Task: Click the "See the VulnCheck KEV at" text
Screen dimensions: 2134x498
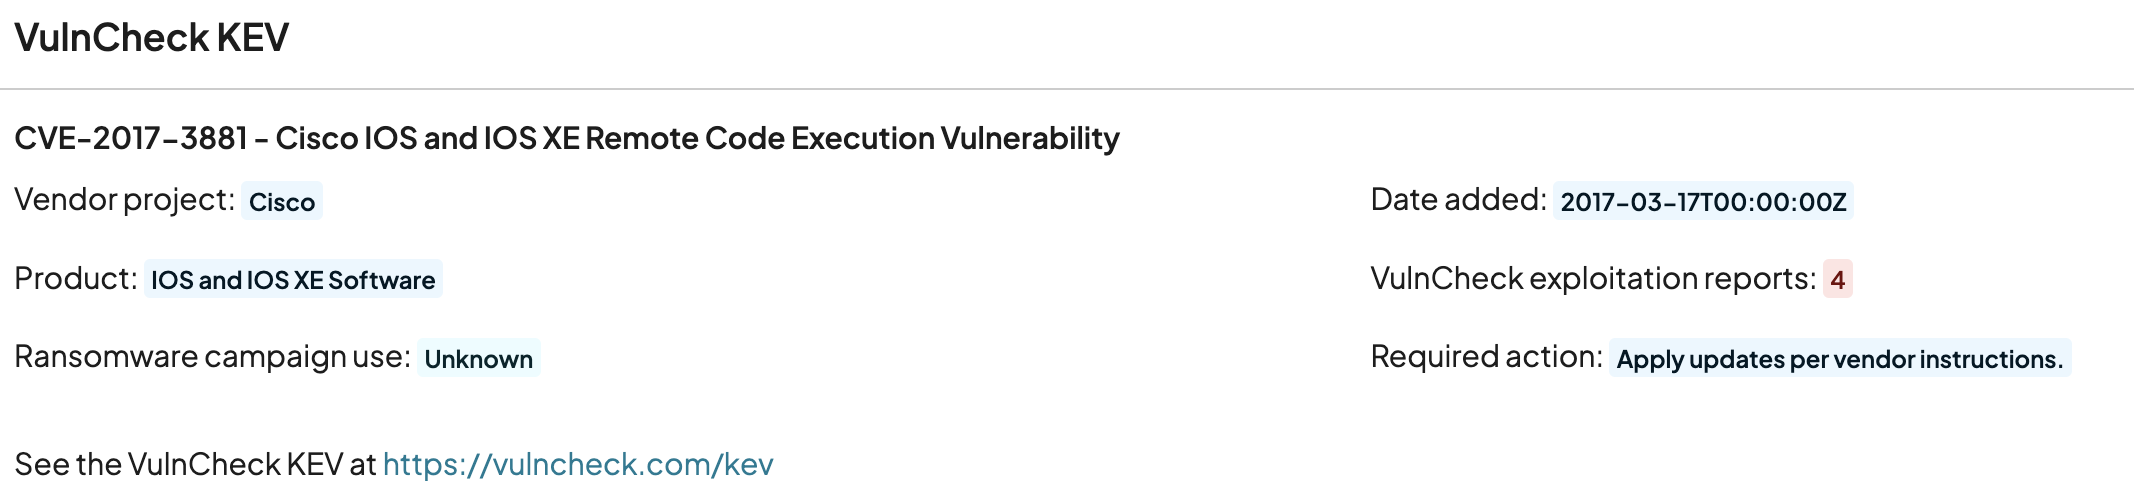Action: 195,465
